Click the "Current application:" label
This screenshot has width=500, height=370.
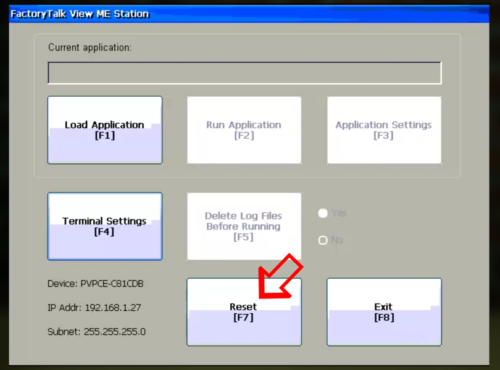(90, 48)
